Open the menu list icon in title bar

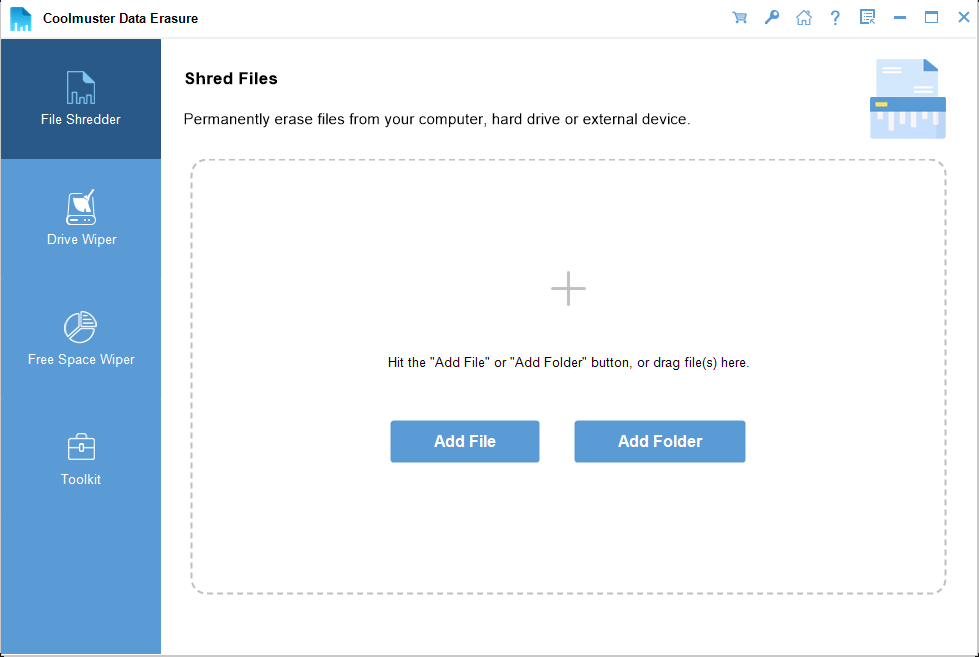(x=867, y=17)
